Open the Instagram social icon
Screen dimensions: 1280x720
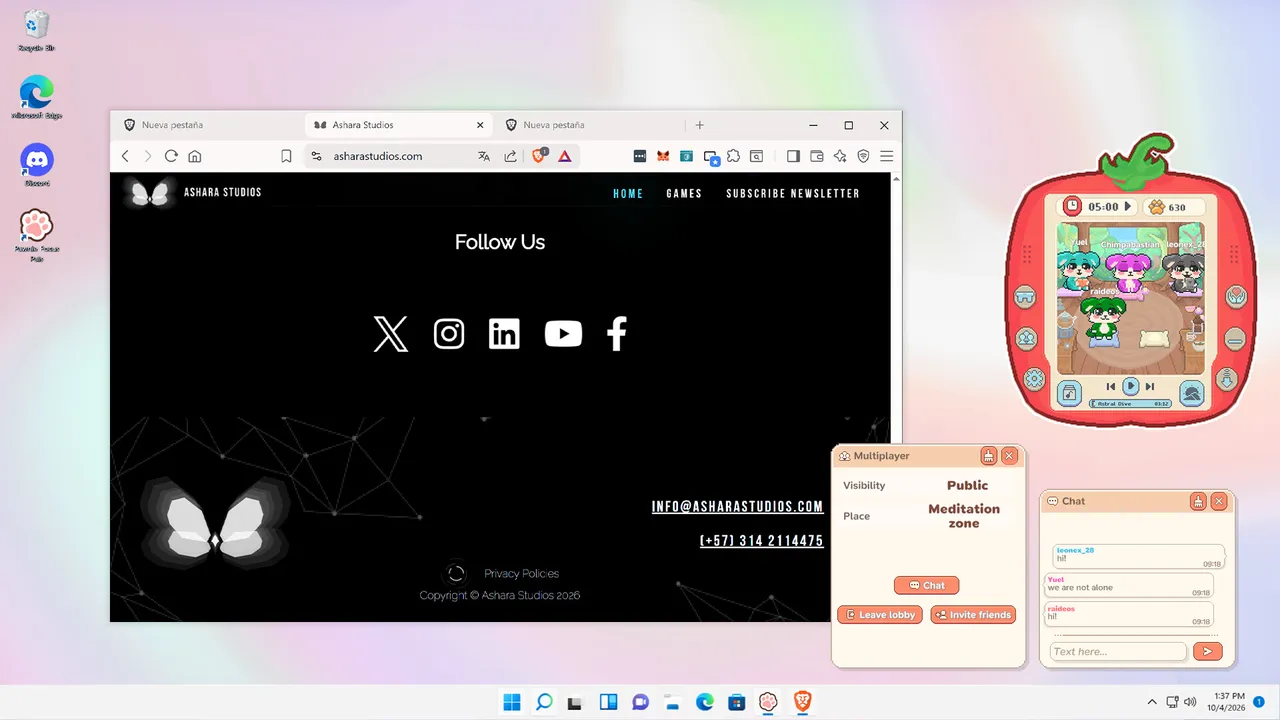(x=449, y=334)
